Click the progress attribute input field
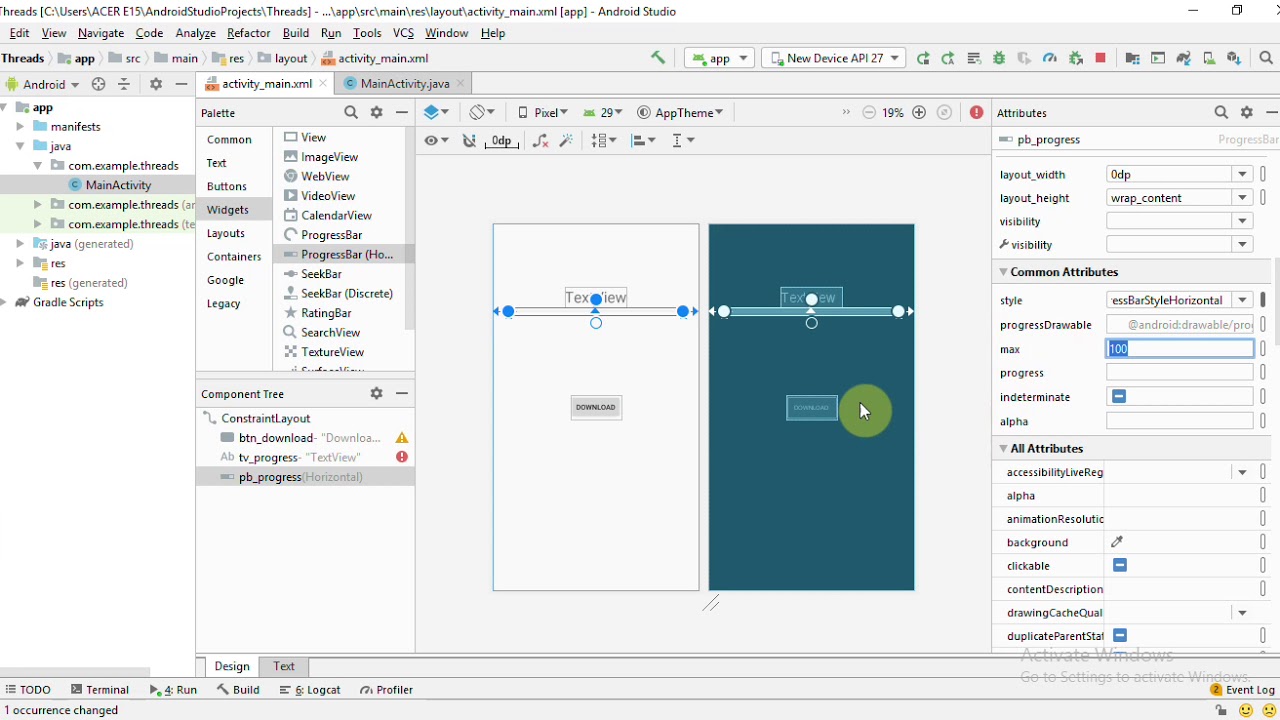Image resolution: width=1280 pixels, height=720 pixels. [x=1180, y=373]
